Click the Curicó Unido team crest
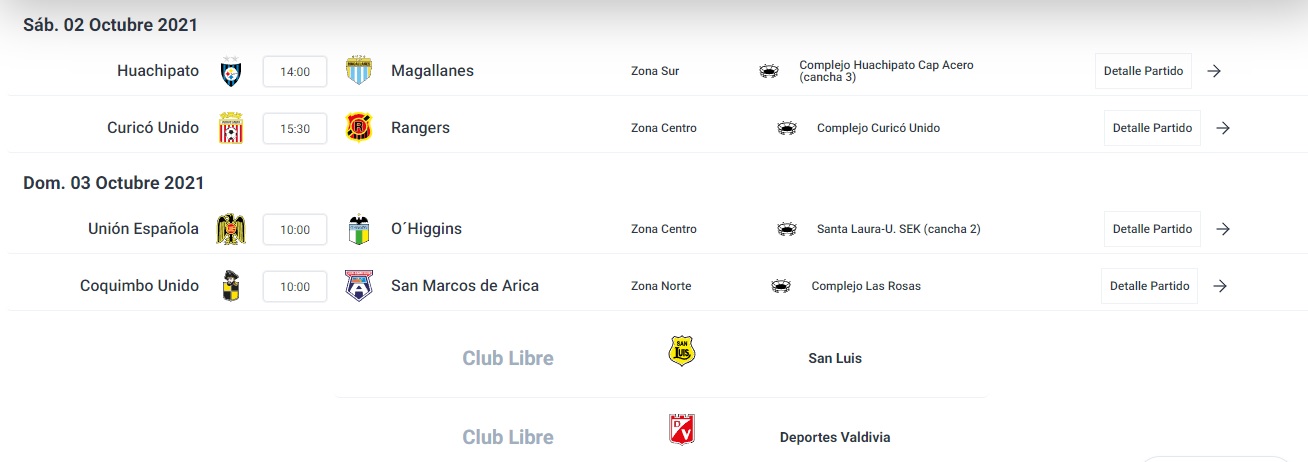Image resolution: width=1308 pixels, height=462 pixels. tap(231, 128)
